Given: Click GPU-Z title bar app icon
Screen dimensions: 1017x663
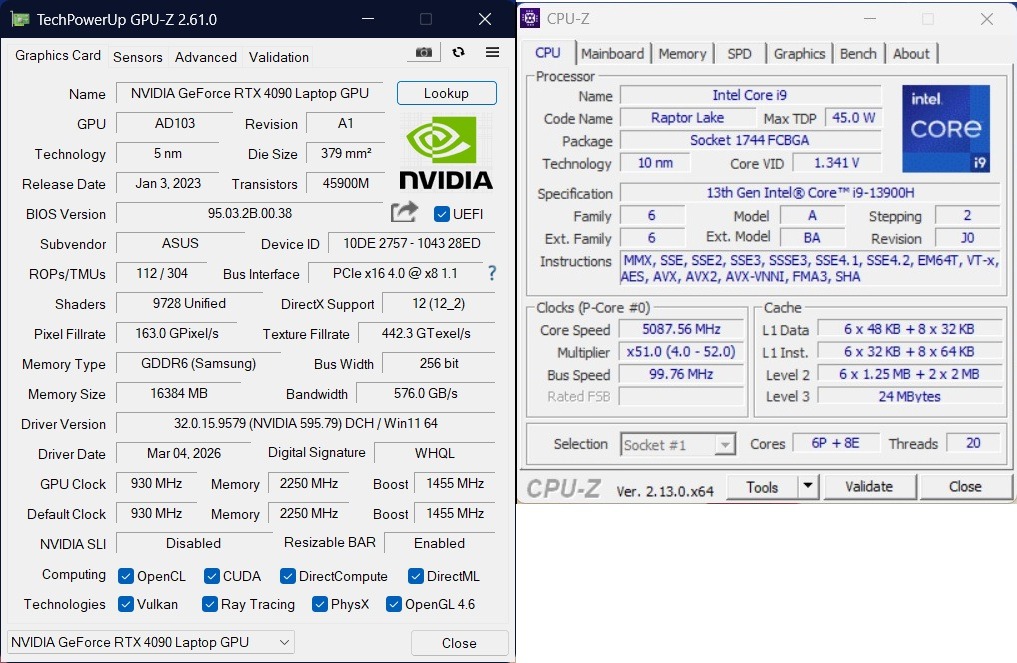Looking at the screenshot, I should click(20, 19).
